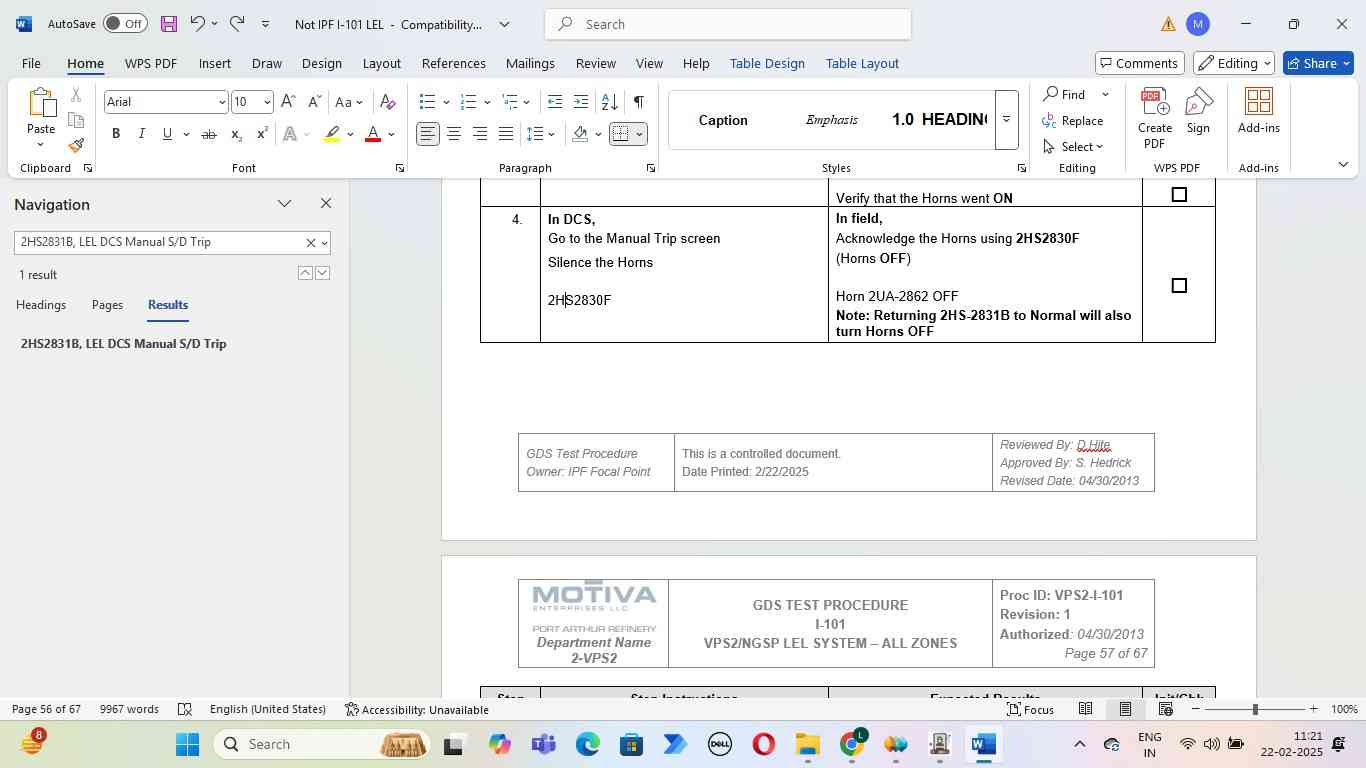Open Microsoft Teams from taskbar
1366x768 pixels.
544,744
